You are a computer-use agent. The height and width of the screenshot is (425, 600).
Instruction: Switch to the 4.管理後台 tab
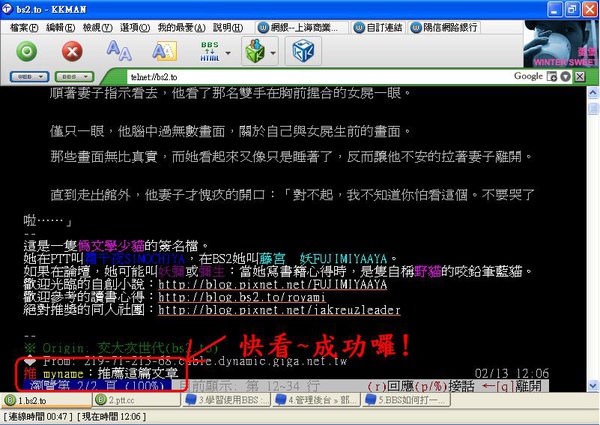tap(317, 401)
